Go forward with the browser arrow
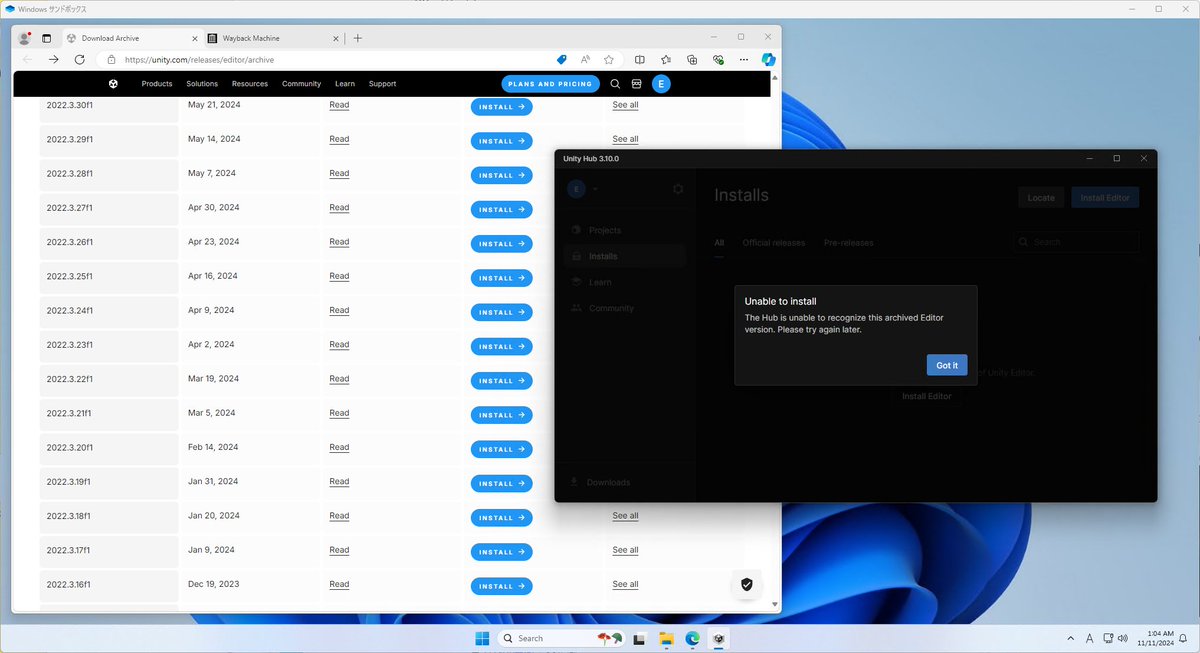This screenshot has width=1200, height=653. pyautogui.click(x=54, y=59)
